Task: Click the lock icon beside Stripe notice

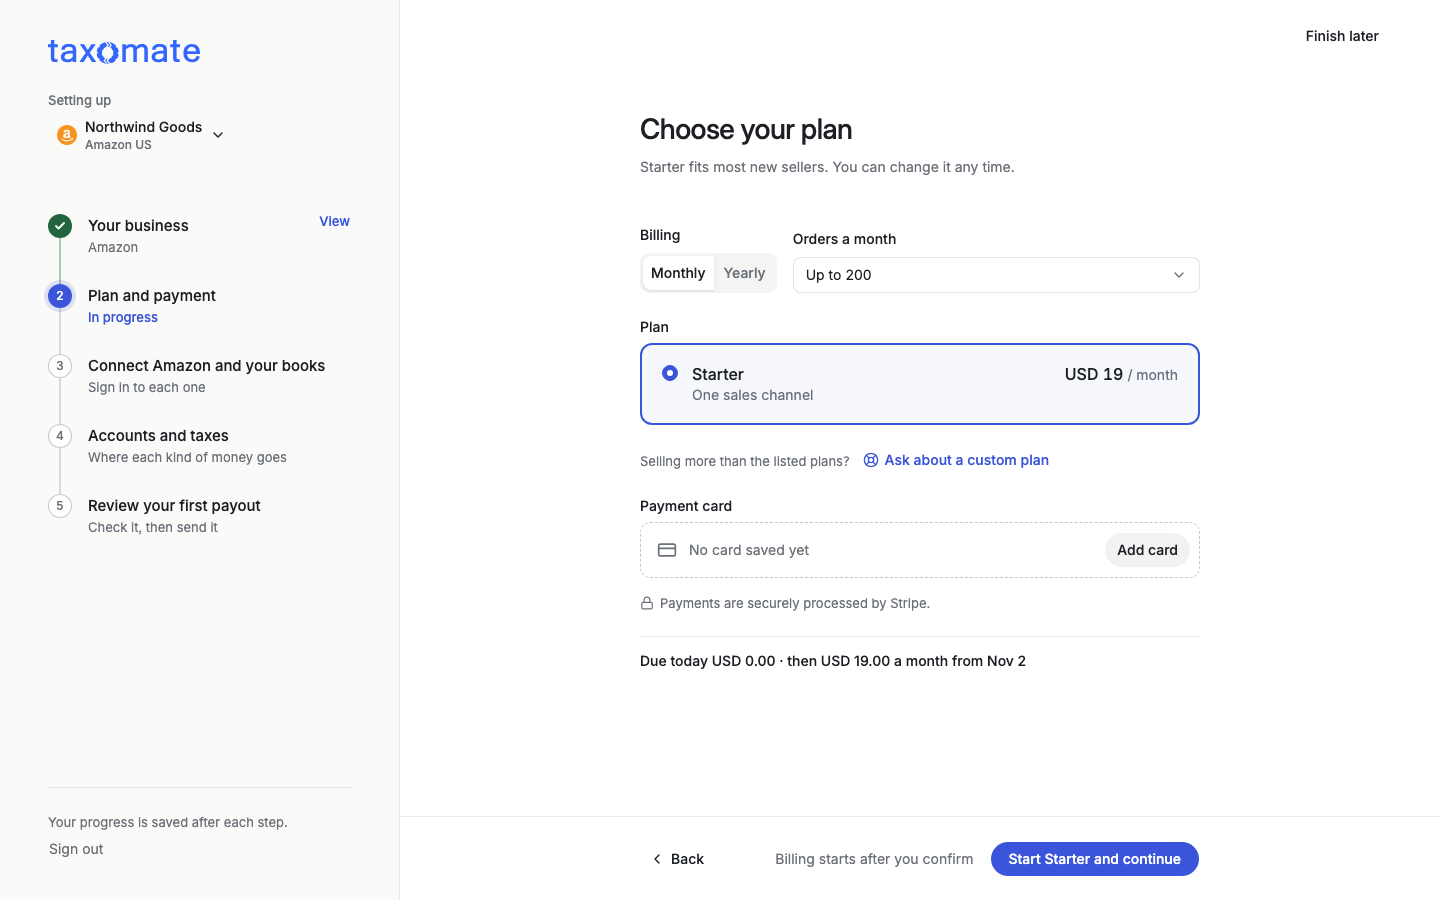Action: pos(647,603)
